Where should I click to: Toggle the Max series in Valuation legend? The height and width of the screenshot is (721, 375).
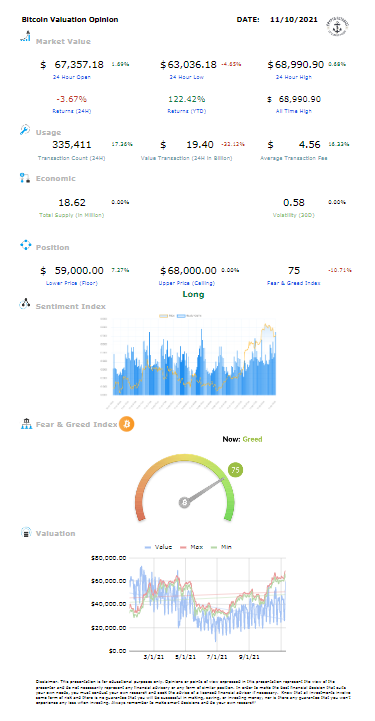(191, 547)
